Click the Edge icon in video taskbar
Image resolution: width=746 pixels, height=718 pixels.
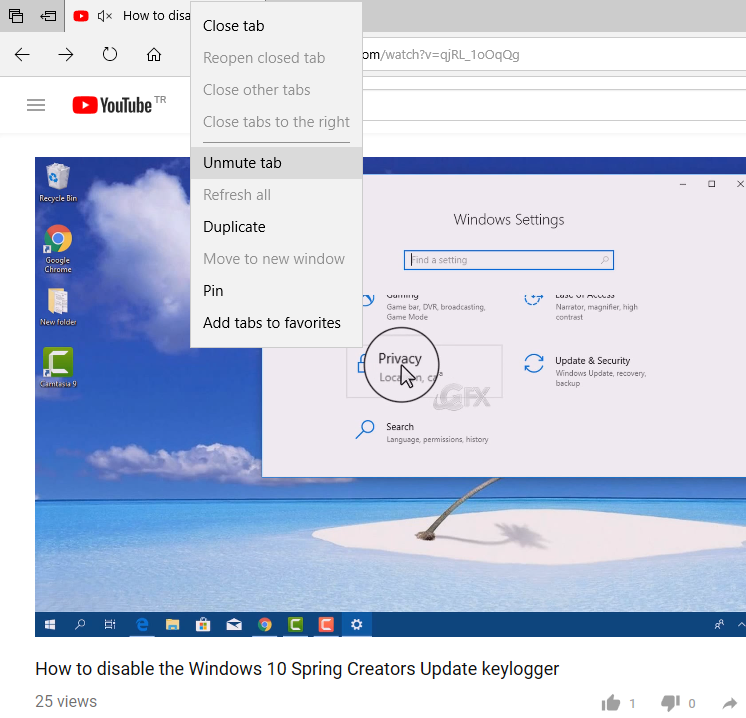(142, 624)
